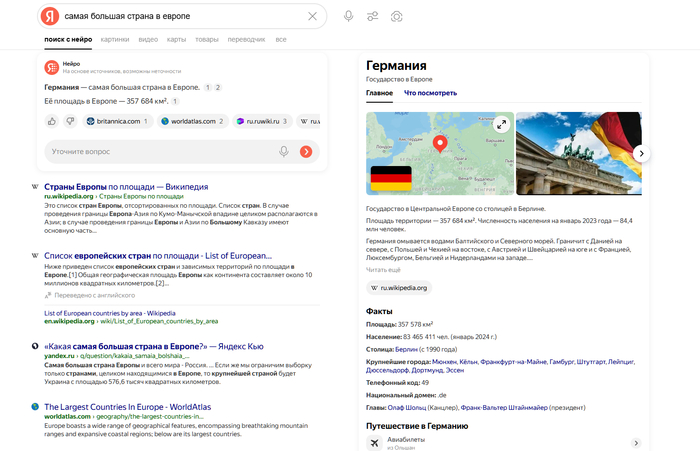
Task: Click worldatlas.com green URL under last result
Action: click(67, 417)
